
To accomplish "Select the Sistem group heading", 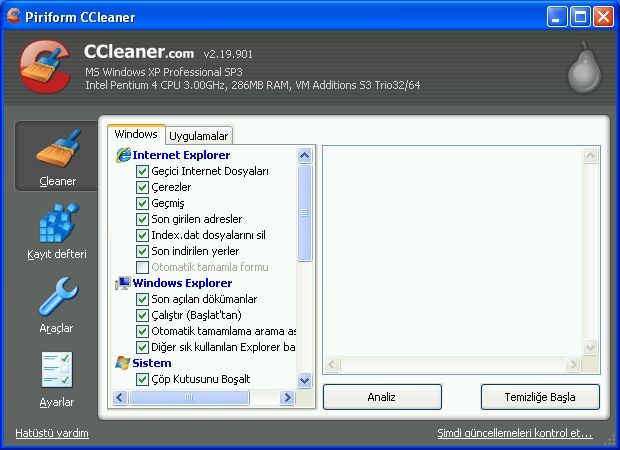I will pos(152,363).
